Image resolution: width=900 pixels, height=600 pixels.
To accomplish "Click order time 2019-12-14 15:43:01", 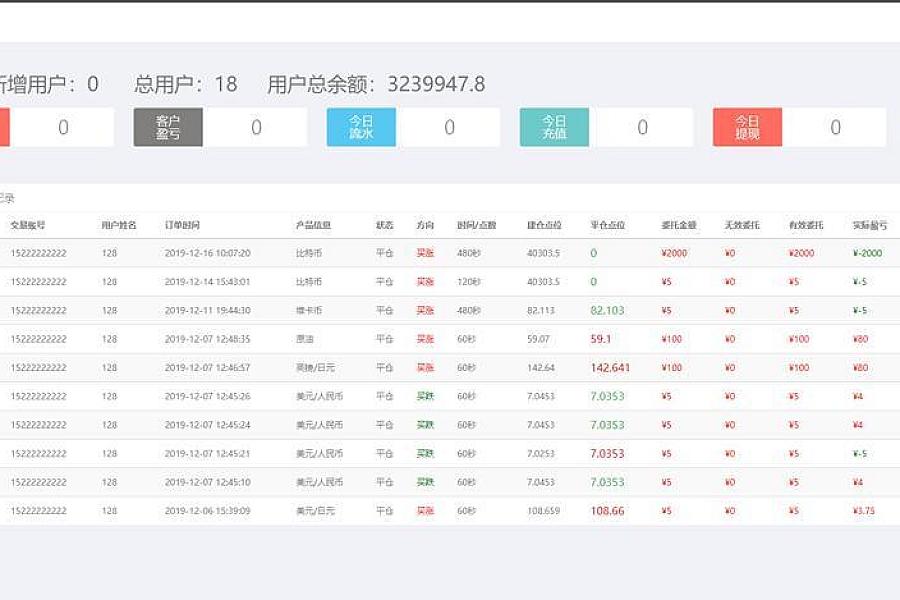I will coord(207,282).
